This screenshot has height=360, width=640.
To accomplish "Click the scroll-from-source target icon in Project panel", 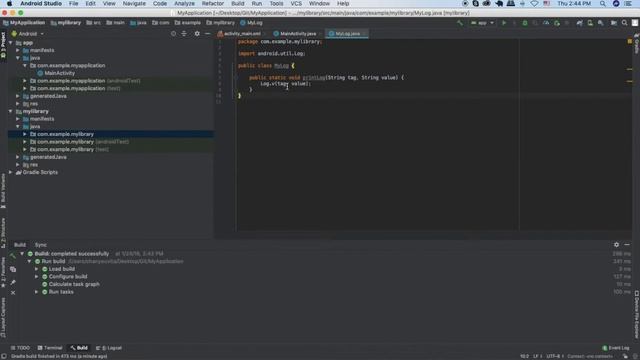I will tap(173, 33).
